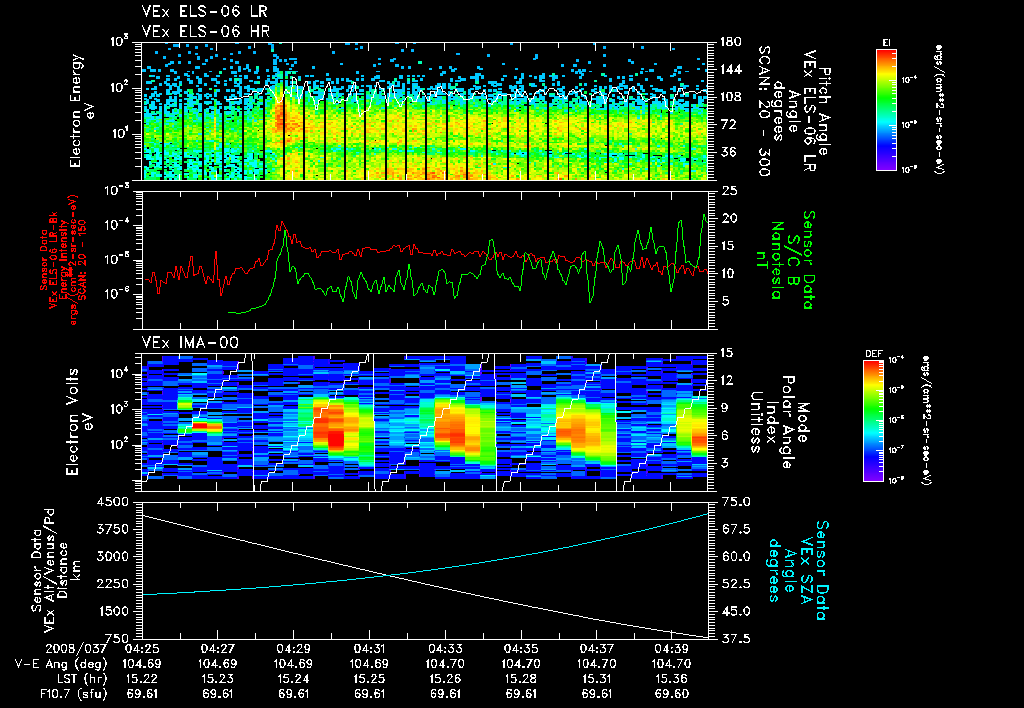
Task: Click the LST value '15.36'
Action: [672, 679]
